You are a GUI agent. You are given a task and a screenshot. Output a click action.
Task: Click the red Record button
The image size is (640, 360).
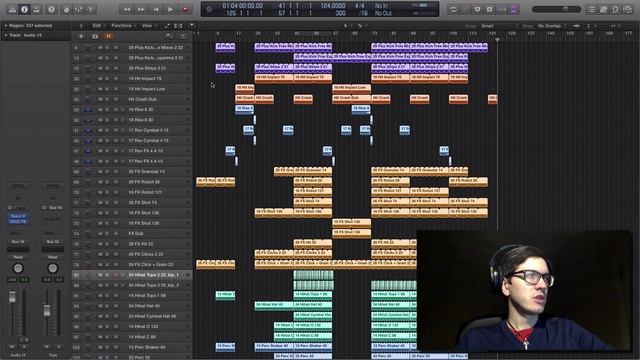pos(185,9)
